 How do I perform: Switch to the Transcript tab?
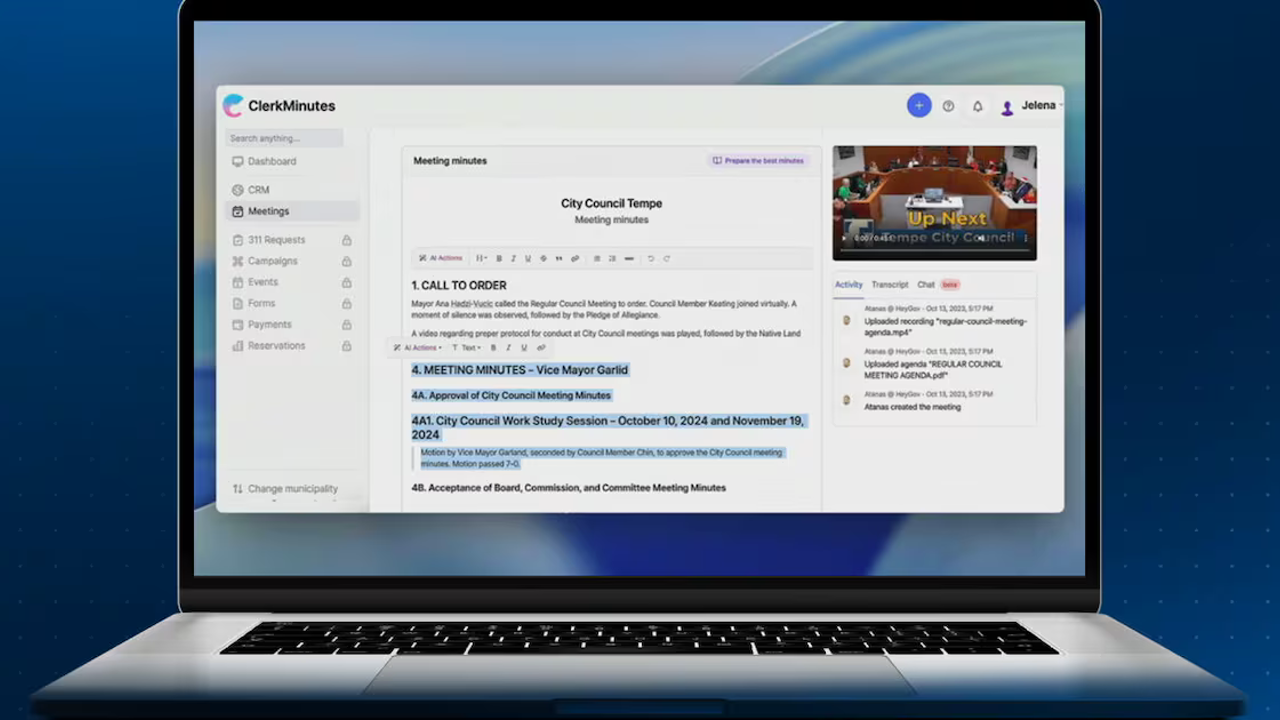[x=889, y=285]
